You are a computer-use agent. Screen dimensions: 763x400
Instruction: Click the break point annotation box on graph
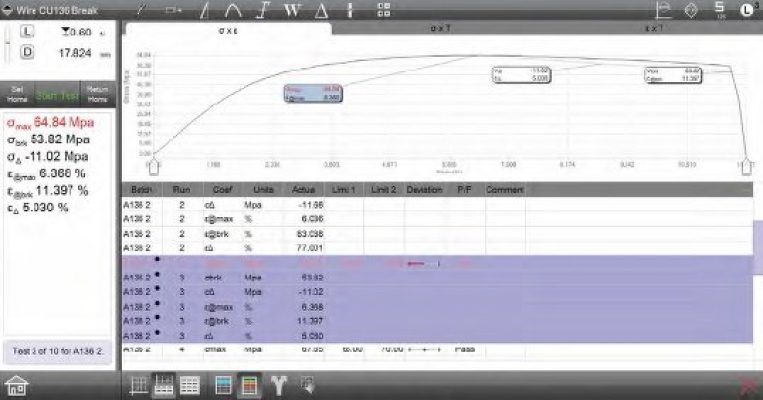(x=673, y=74)
